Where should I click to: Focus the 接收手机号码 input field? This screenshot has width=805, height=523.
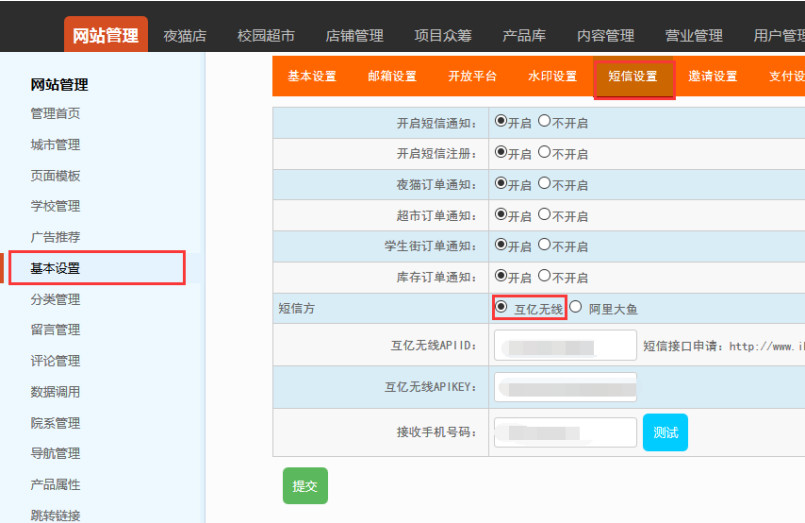pyautogui.click(x=565, y=432)
